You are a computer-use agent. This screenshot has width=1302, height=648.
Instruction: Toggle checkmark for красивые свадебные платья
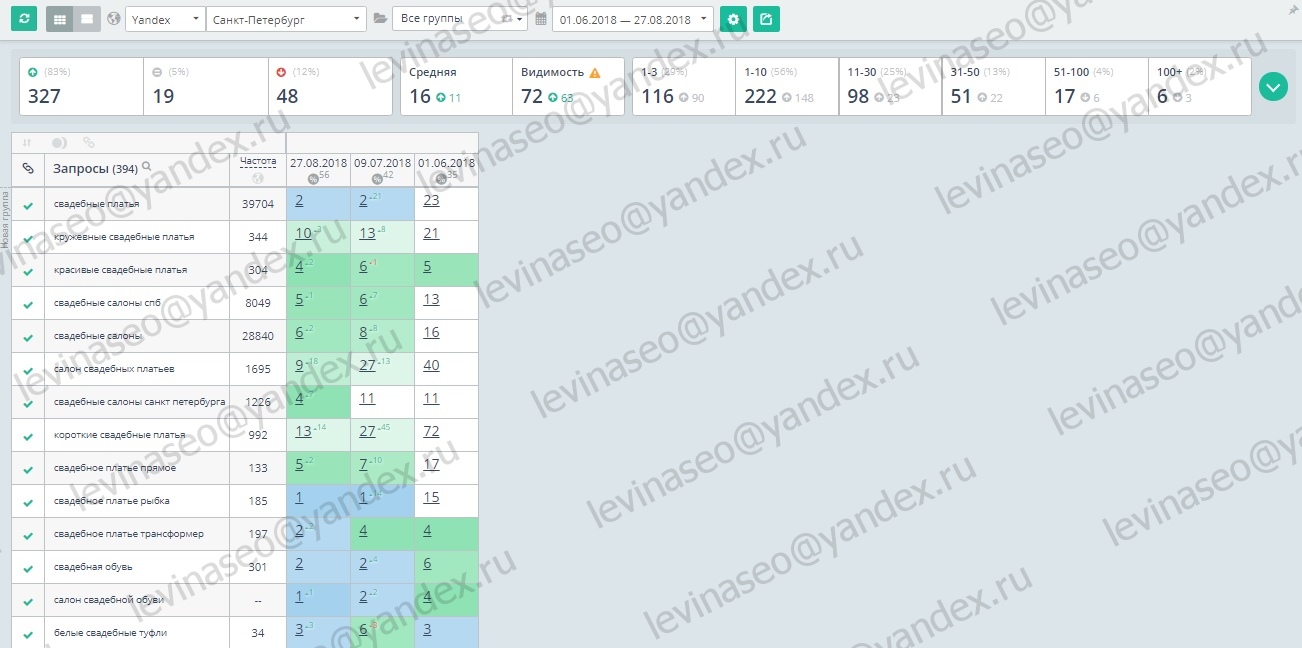click(28, 272)
